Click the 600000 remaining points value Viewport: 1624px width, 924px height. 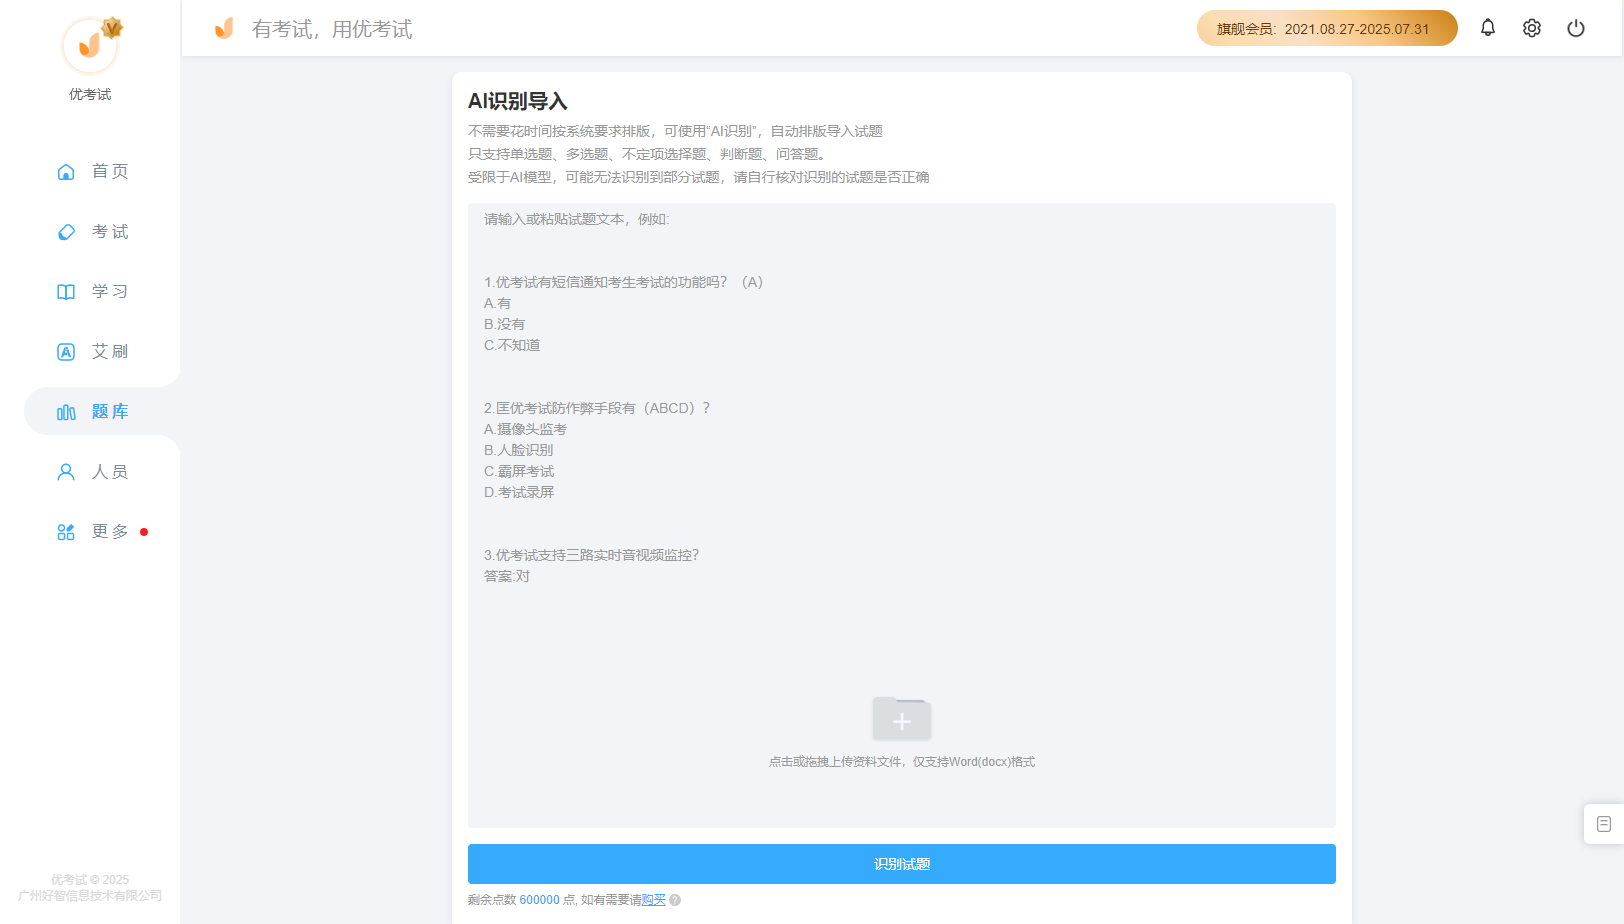pyautogui.click(x=540, y=900)
